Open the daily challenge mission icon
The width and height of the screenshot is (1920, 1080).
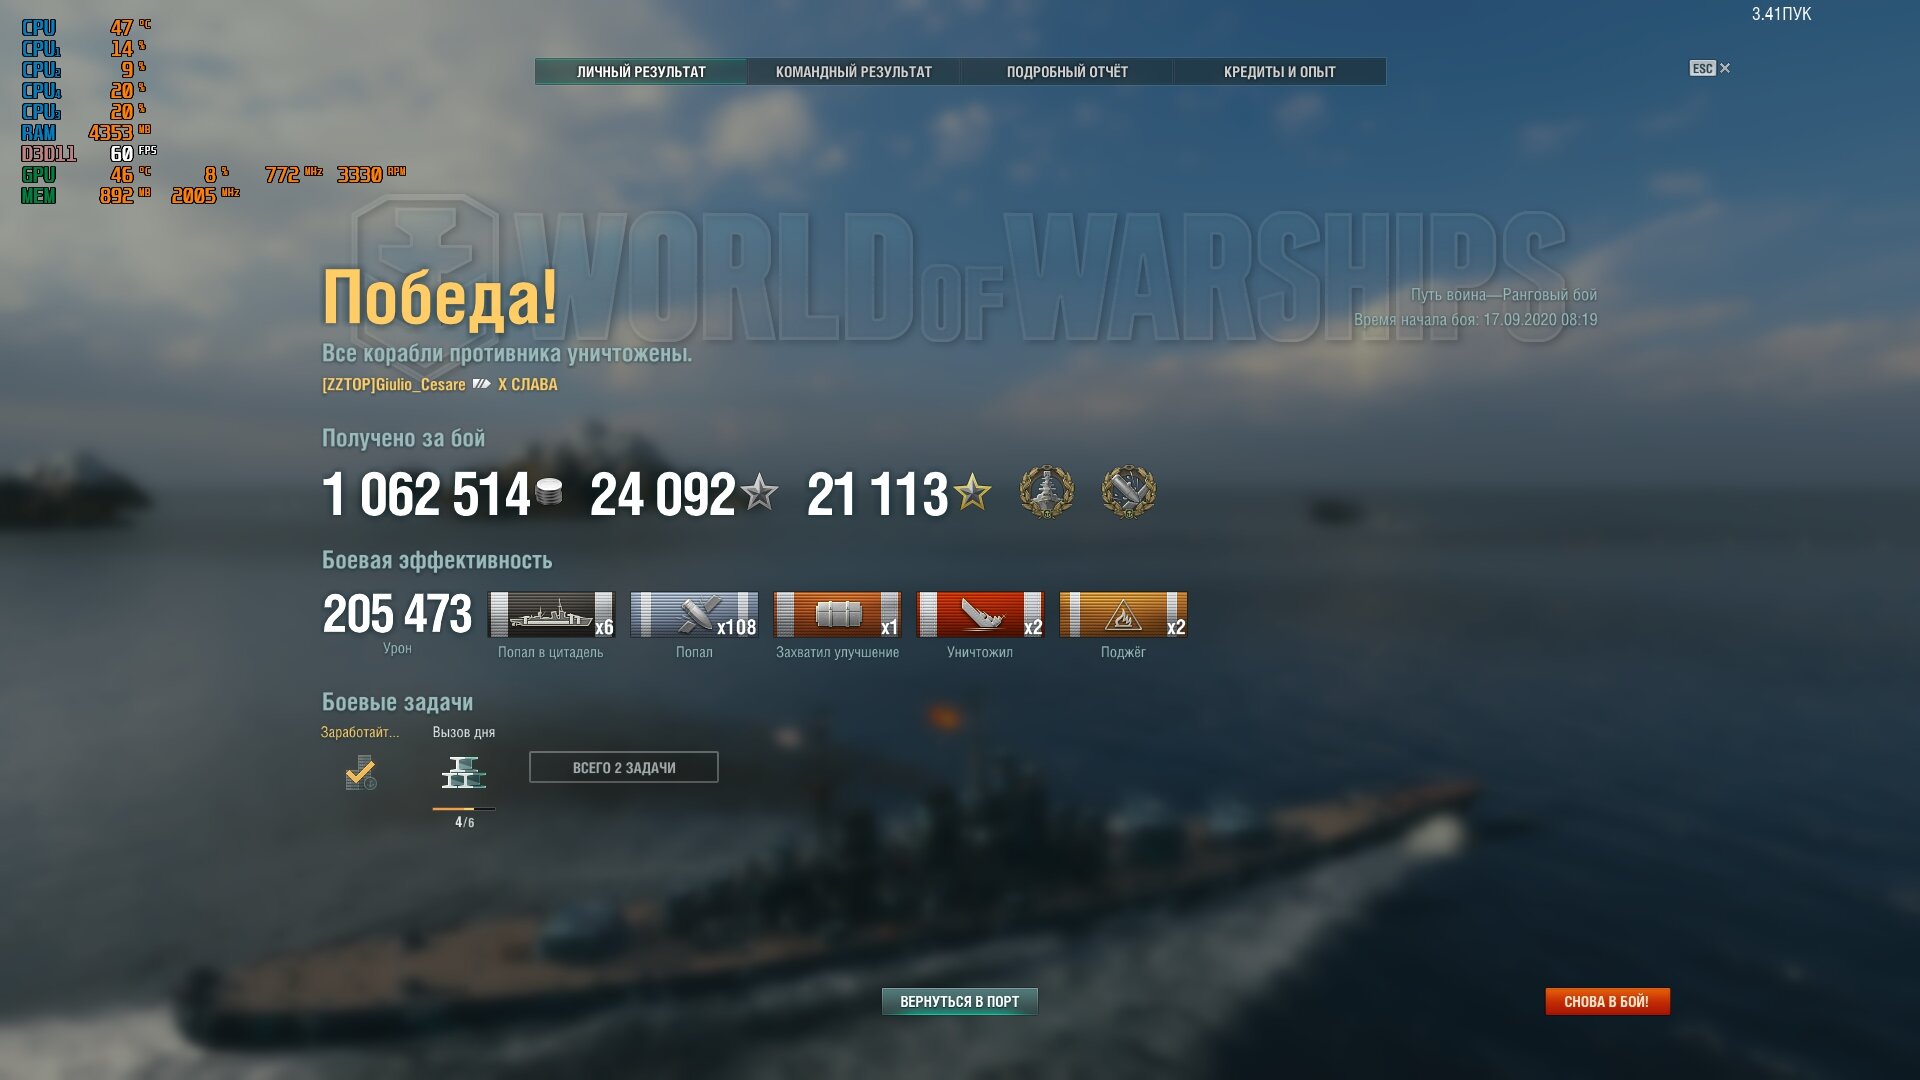[x=464, y=773]
